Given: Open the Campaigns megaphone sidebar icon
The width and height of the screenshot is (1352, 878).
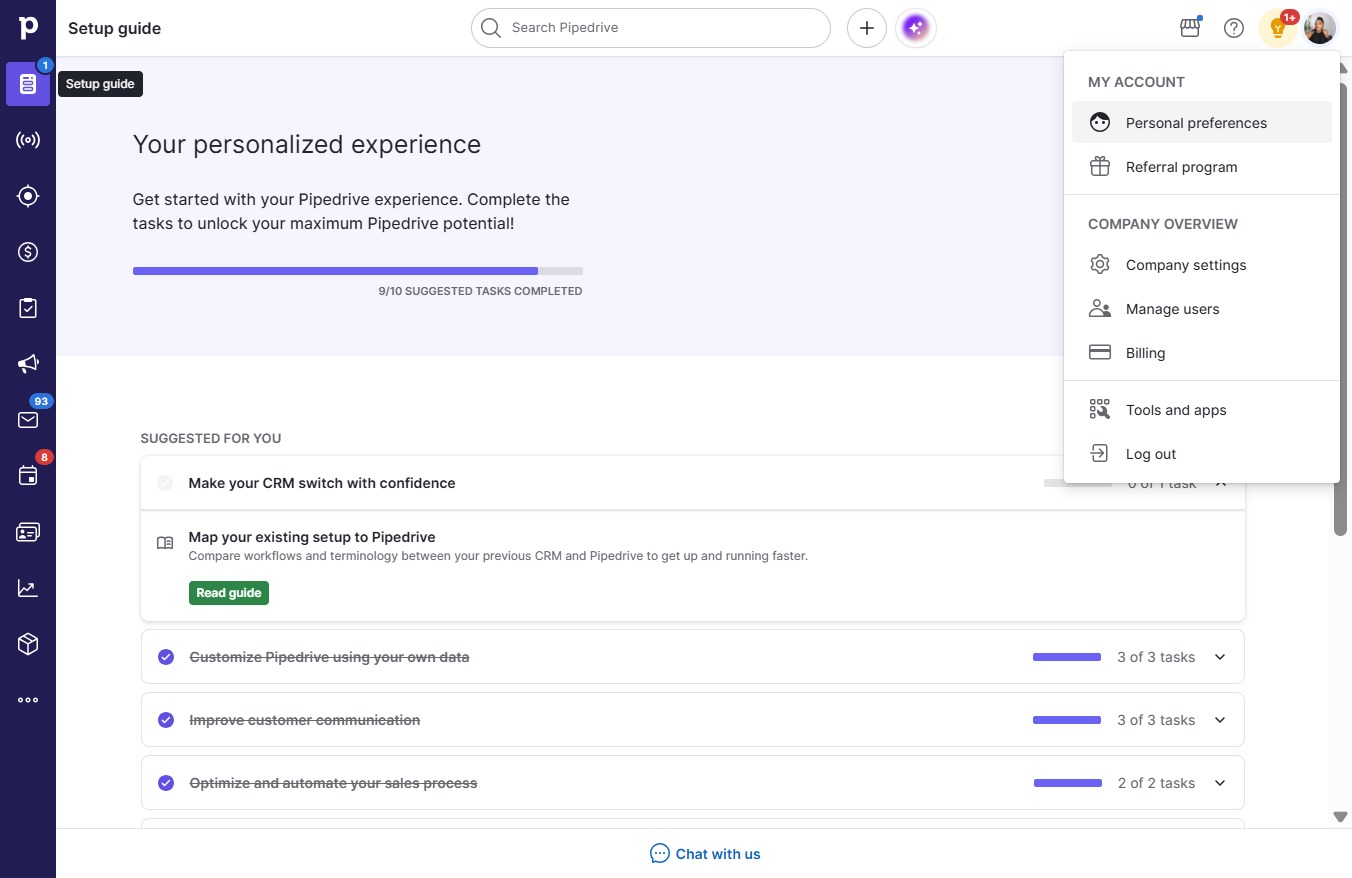Looking at the screenshot, I should click(28, 364).
